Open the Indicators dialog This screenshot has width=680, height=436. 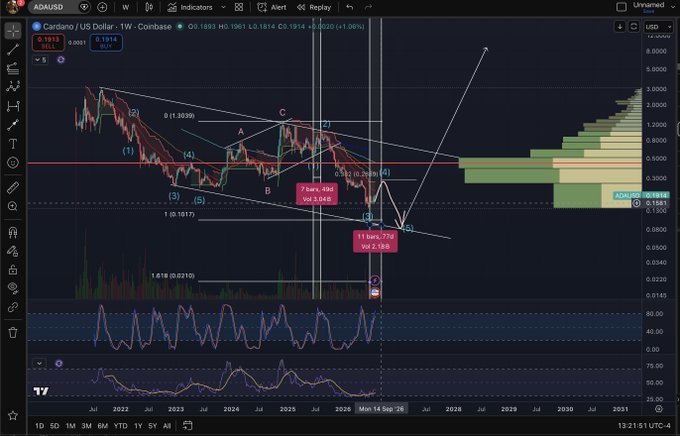click(190, 7)
